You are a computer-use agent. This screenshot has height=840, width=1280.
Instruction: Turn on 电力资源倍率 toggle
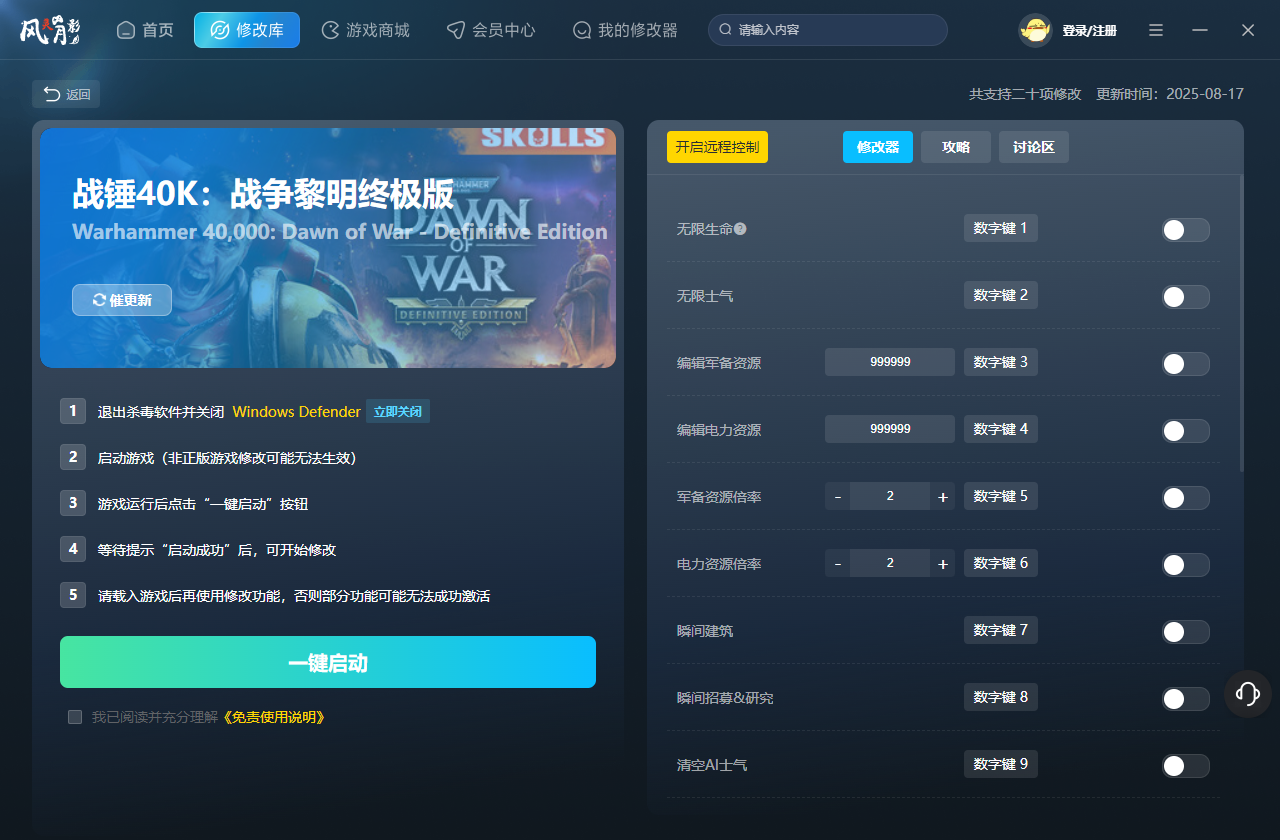click(1186, 565)
